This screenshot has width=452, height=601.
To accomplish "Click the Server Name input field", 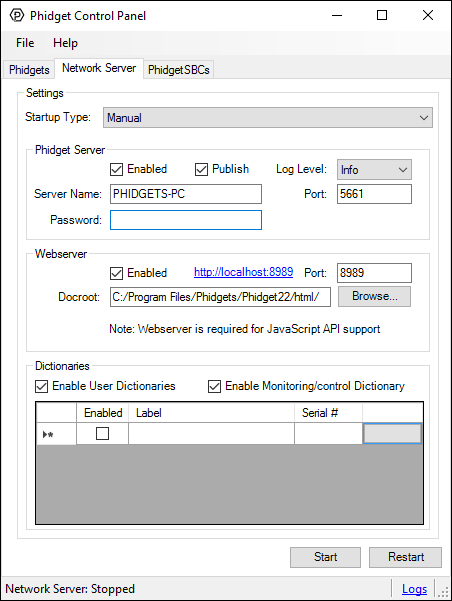I will (x=186, y=194).
